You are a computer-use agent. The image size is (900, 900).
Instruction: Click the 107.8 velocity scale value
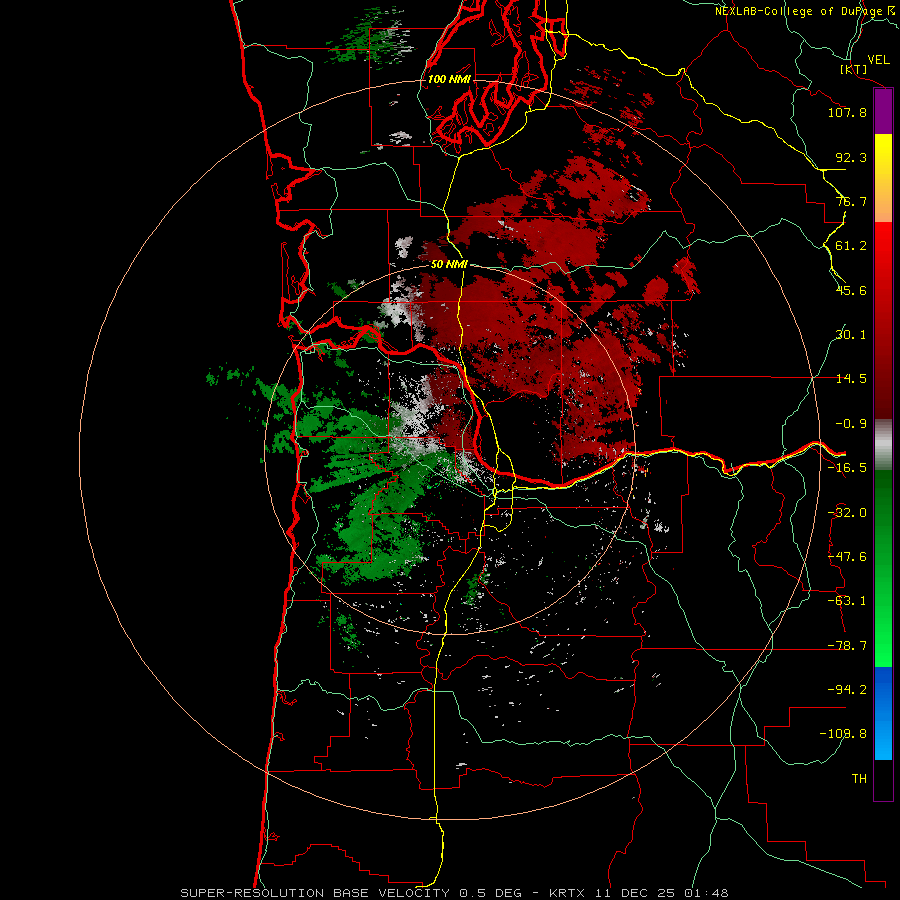tap(847, 112)
